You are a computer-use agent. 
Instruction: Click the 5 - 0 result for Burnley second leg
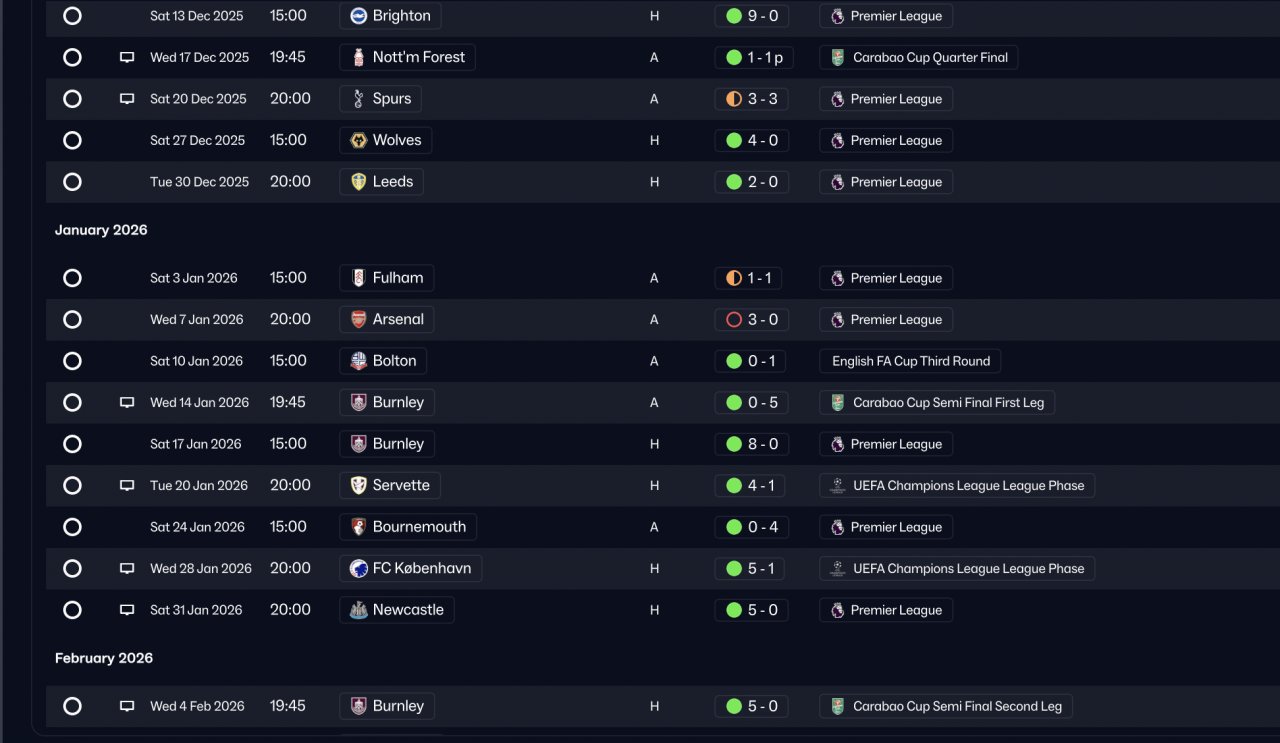pyautogui.click(x=752, y=706)
